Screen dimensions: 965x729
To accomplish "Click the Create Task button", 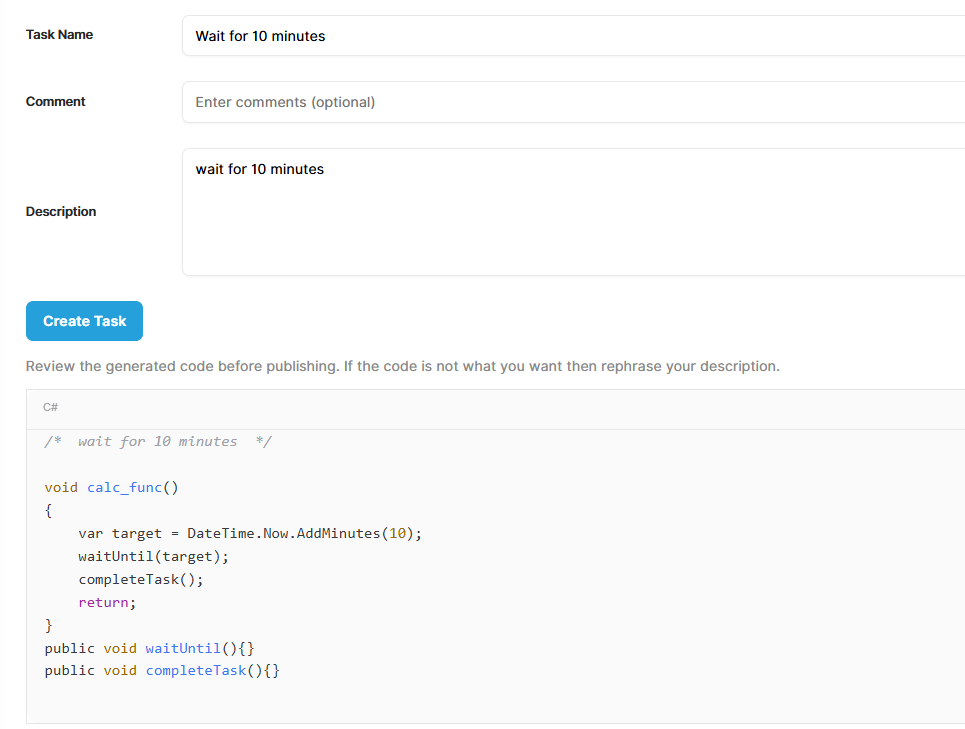I will click(x=84, y=321).
